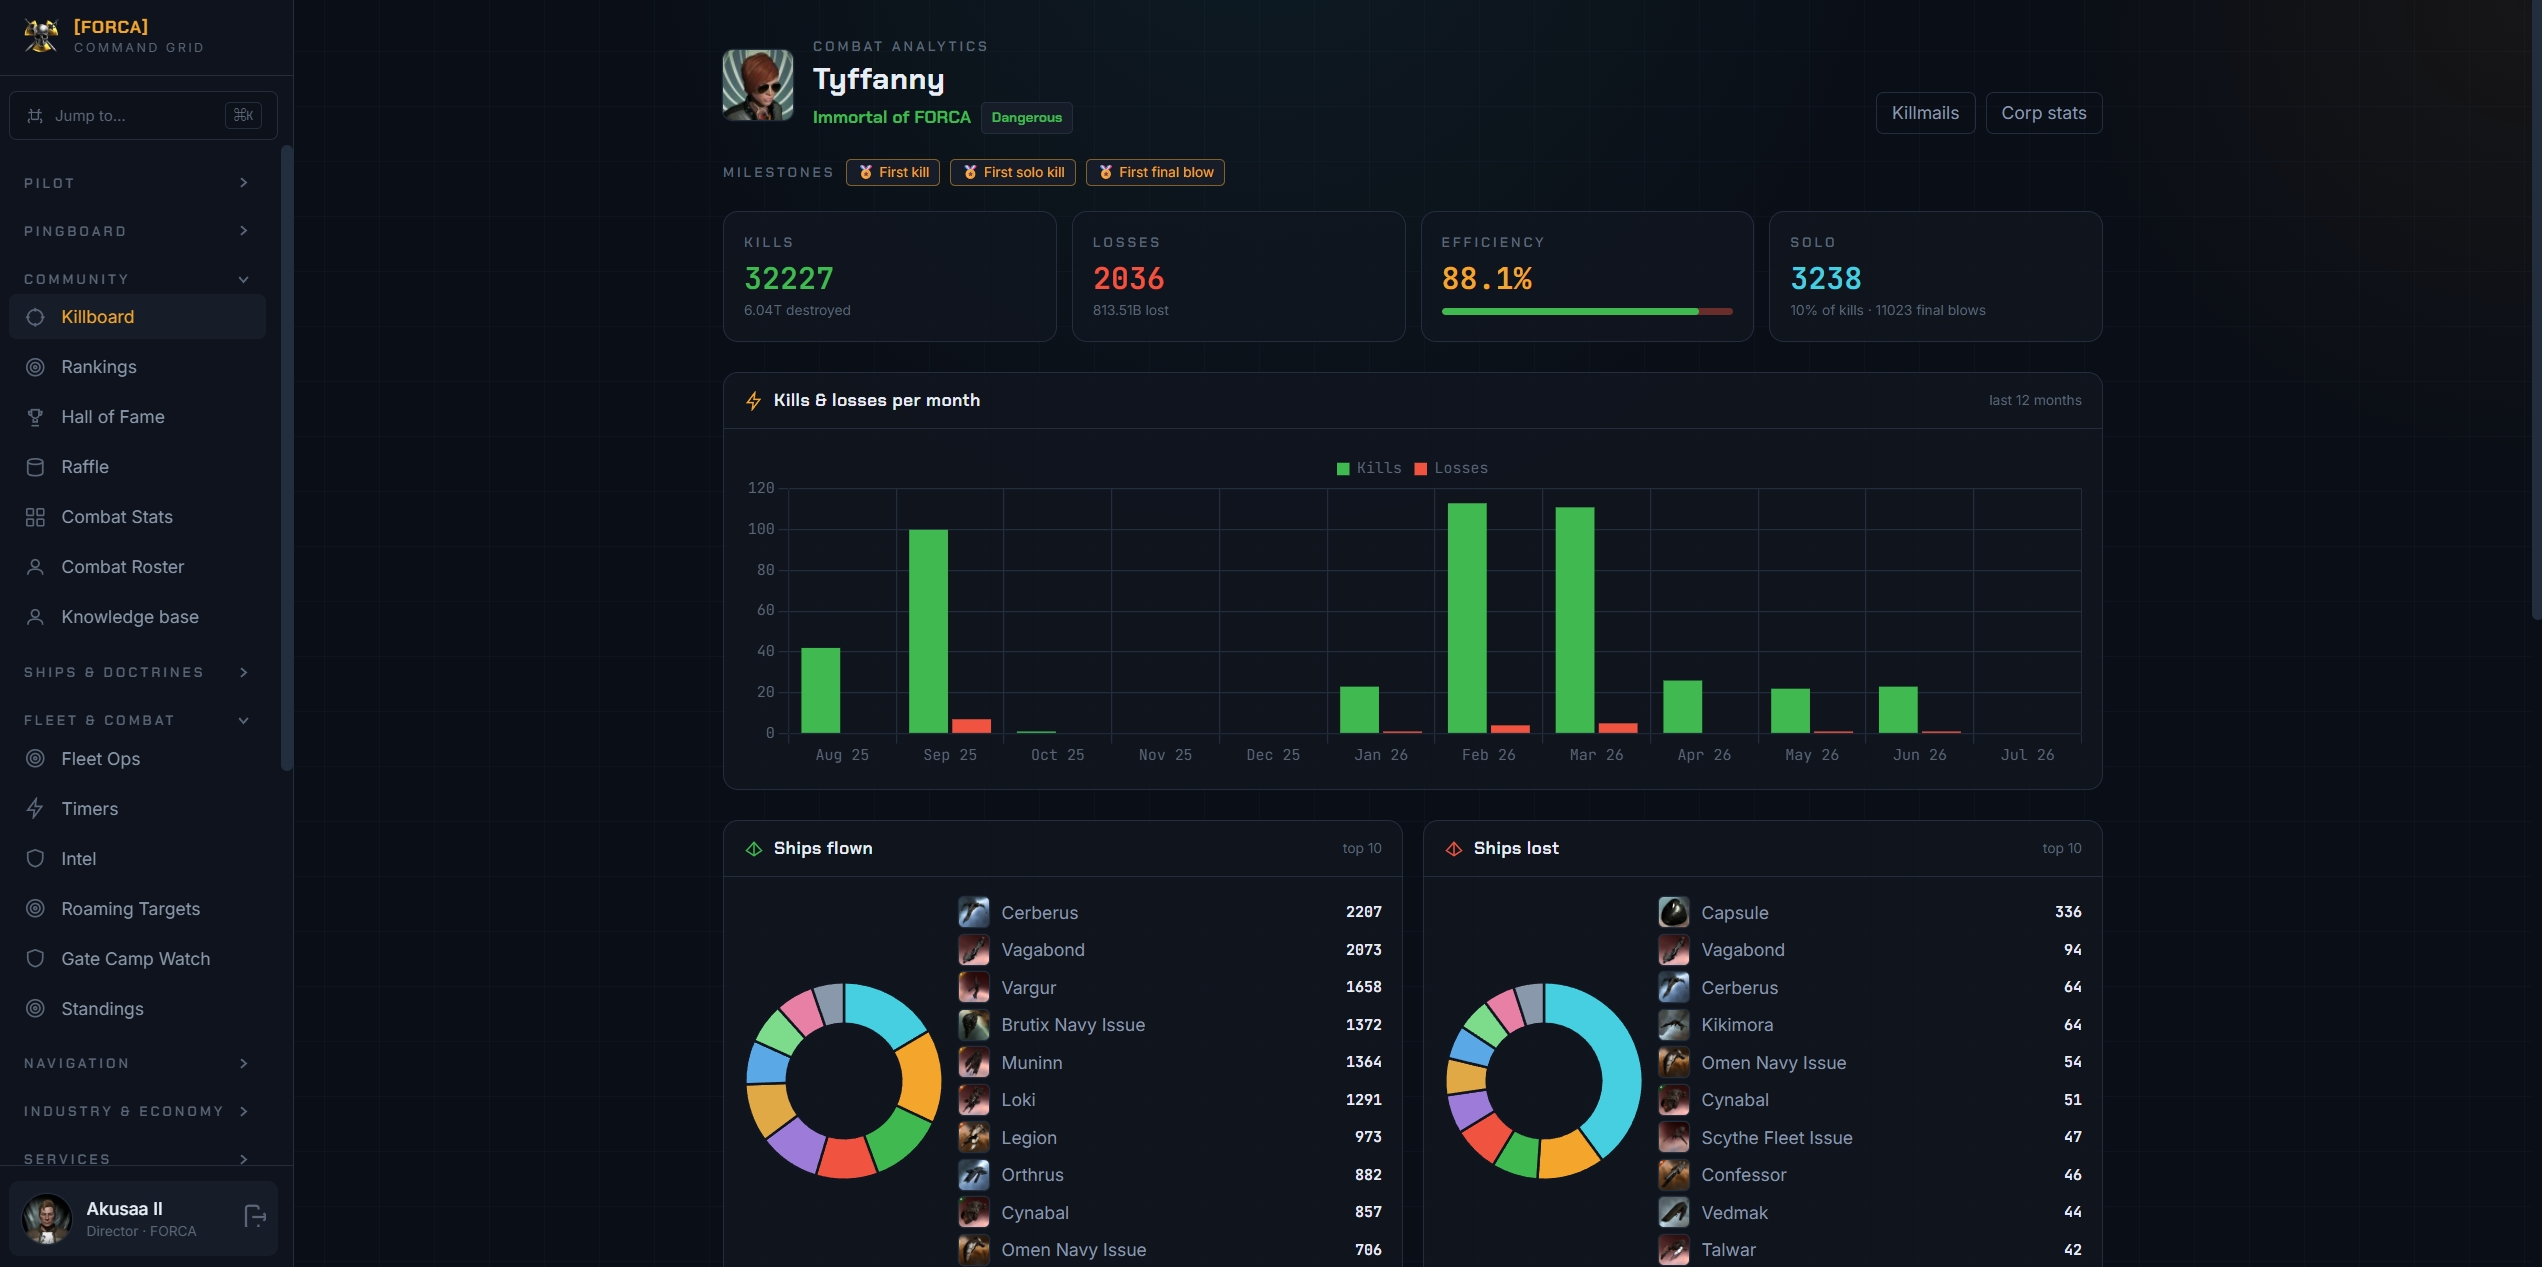Click the Akusaa II profile avatar
The height and width of the screenshot is (1267, 2542).
coord(47,1218)
